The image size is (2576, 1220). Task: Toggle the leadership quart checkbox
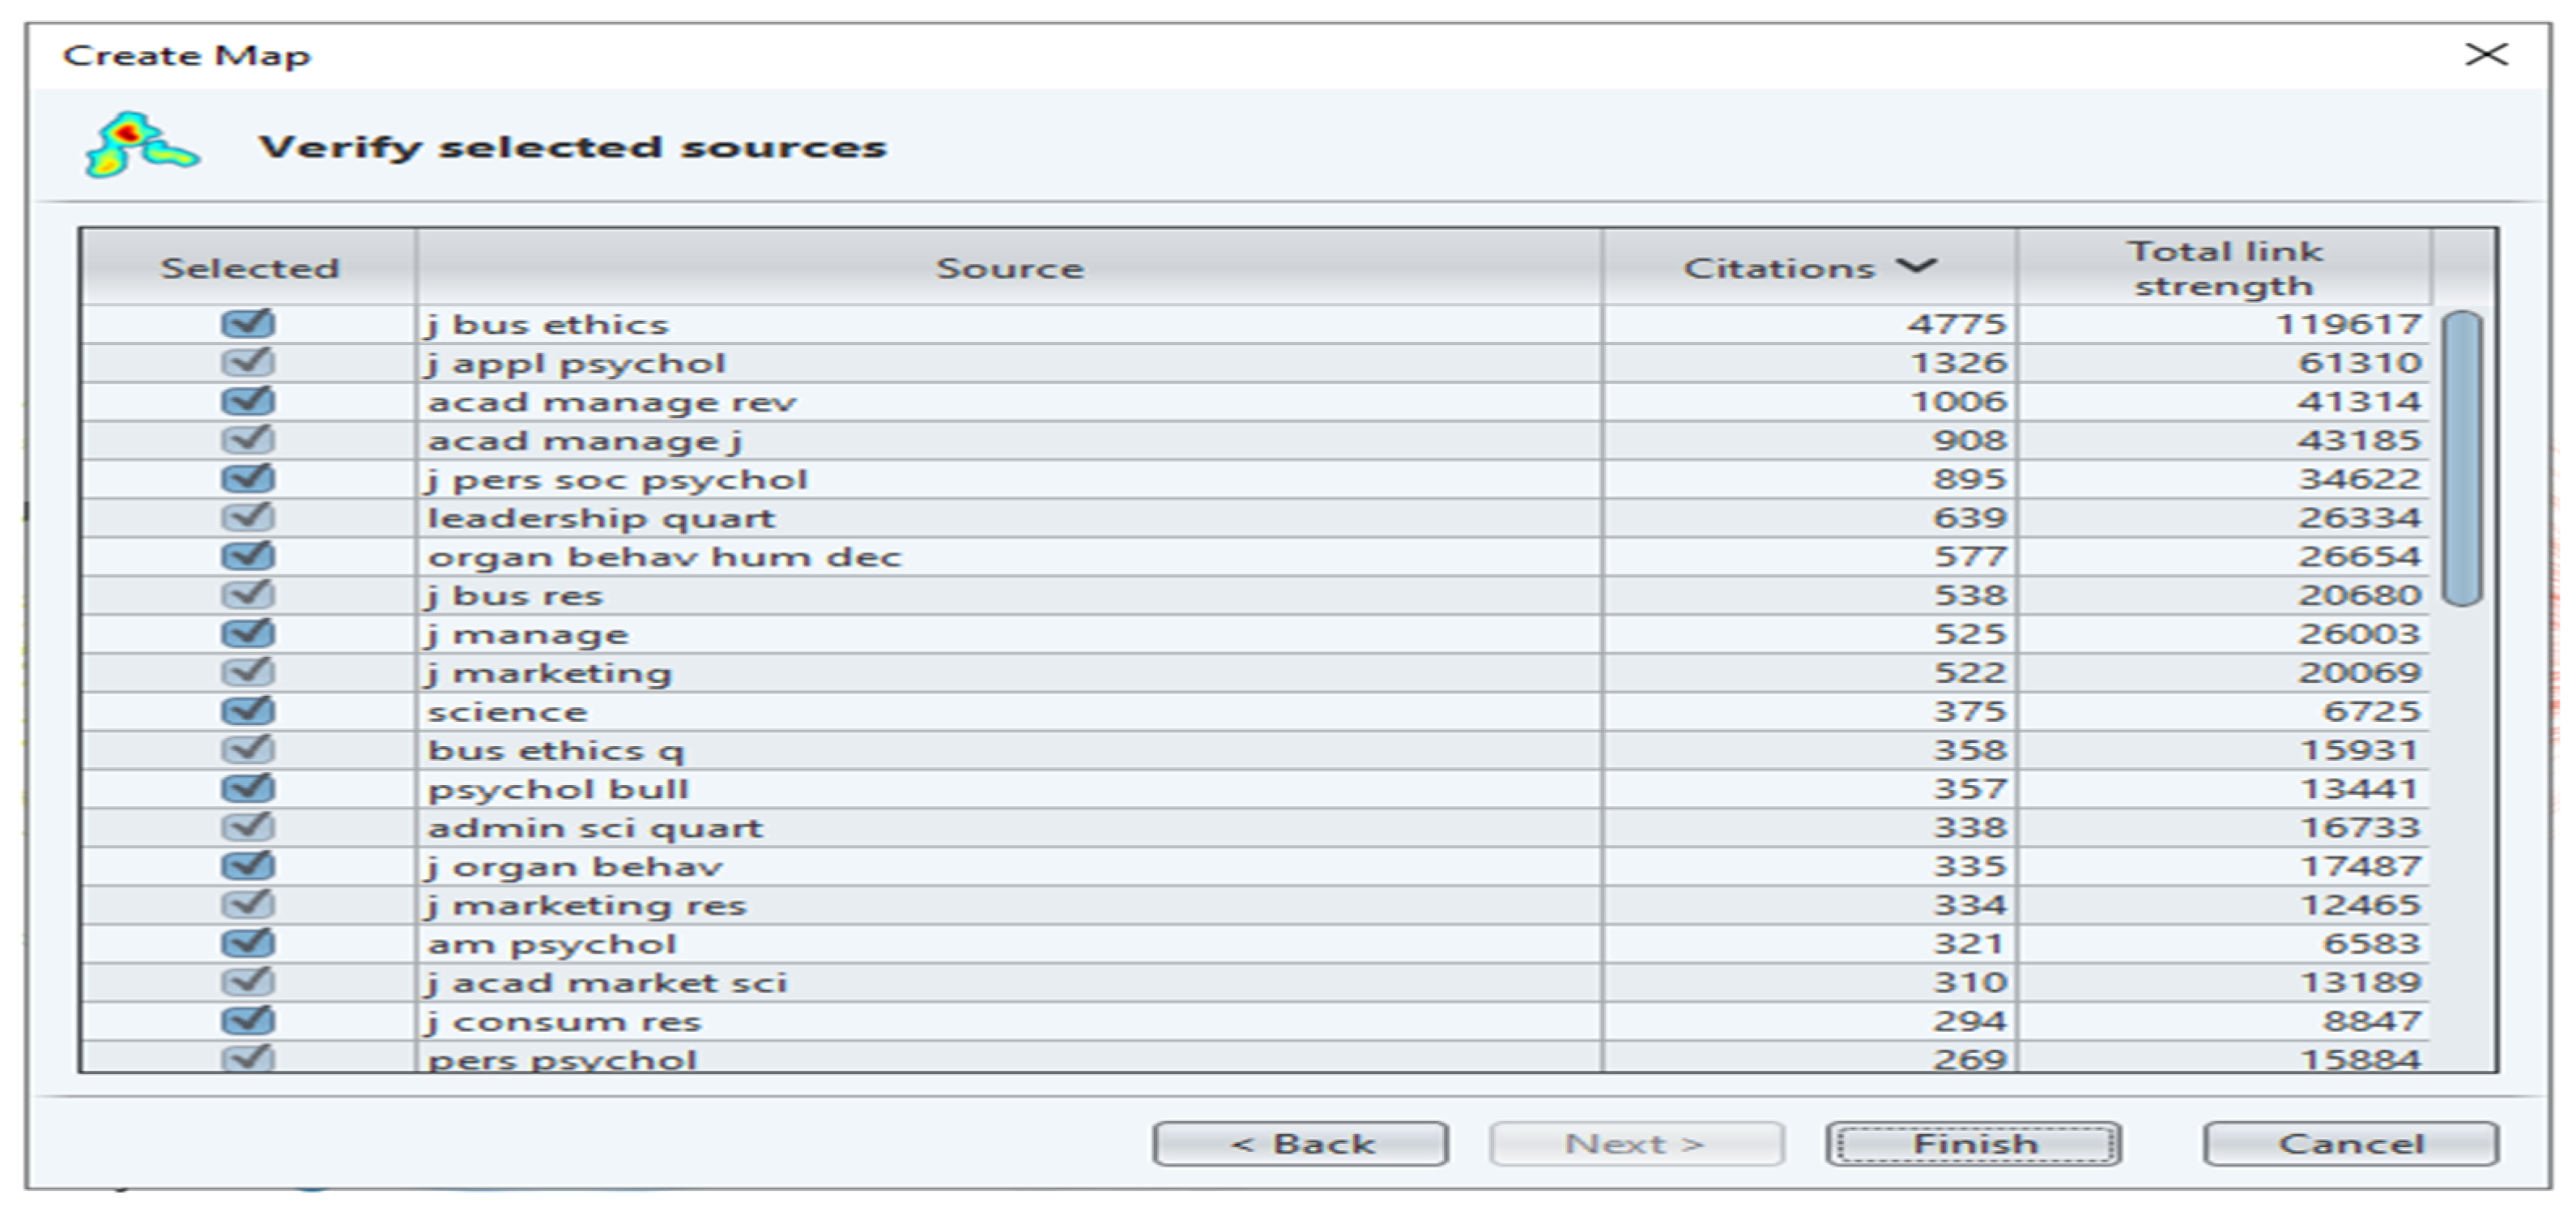pos(248,517)
